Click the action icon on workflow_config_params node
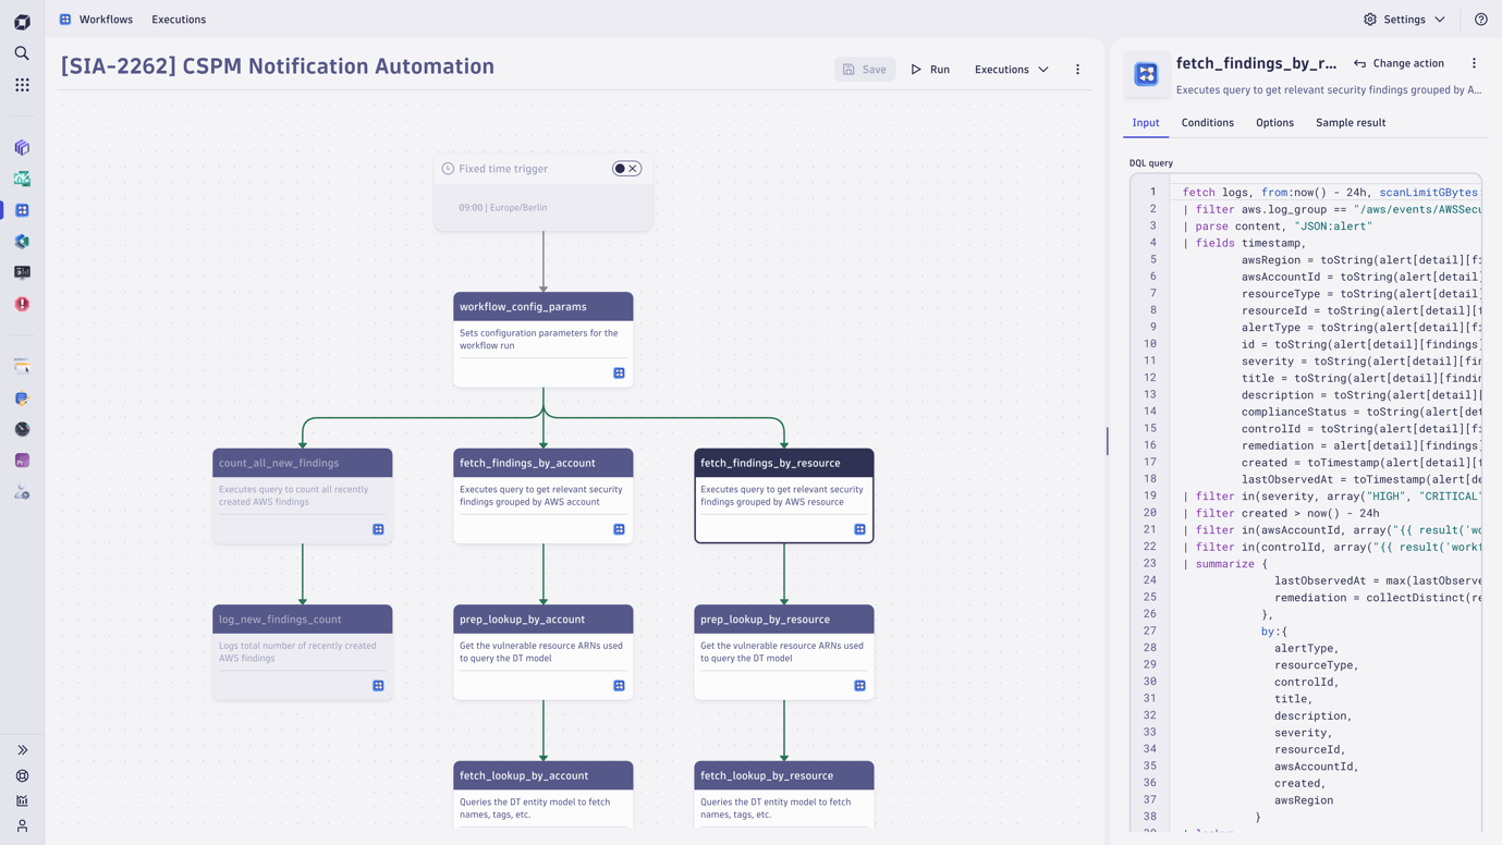 (x=619, y=372)
